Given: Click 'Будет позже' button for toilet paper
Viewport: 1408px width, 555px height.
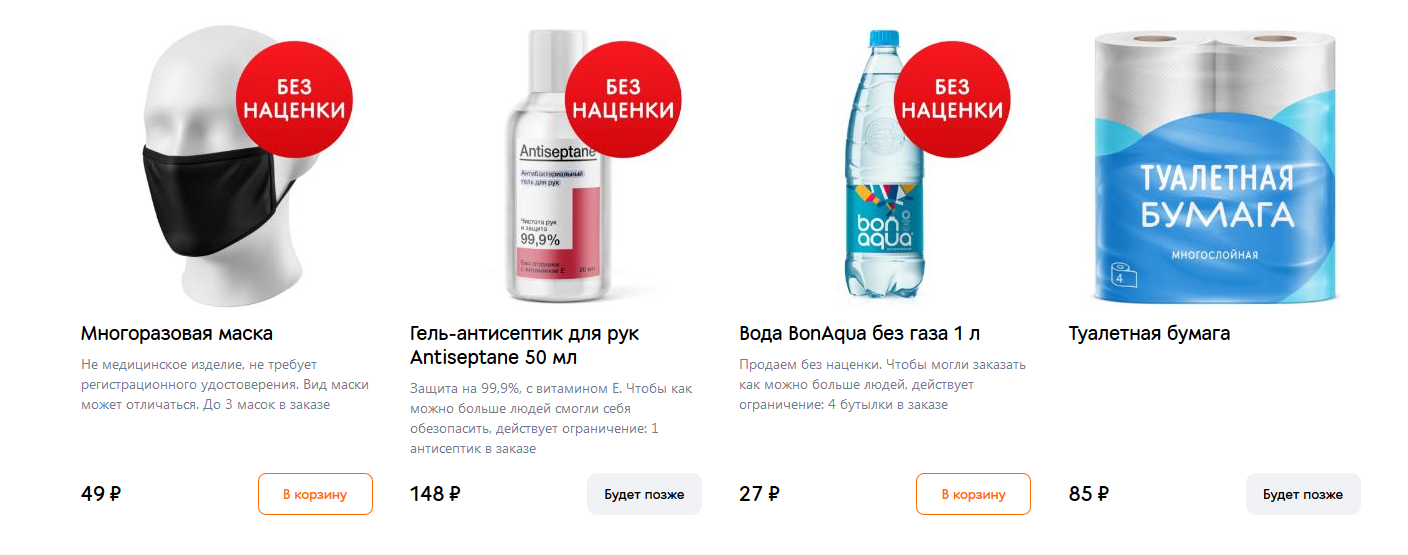Looking at the screenshot, I should 1303,494.
